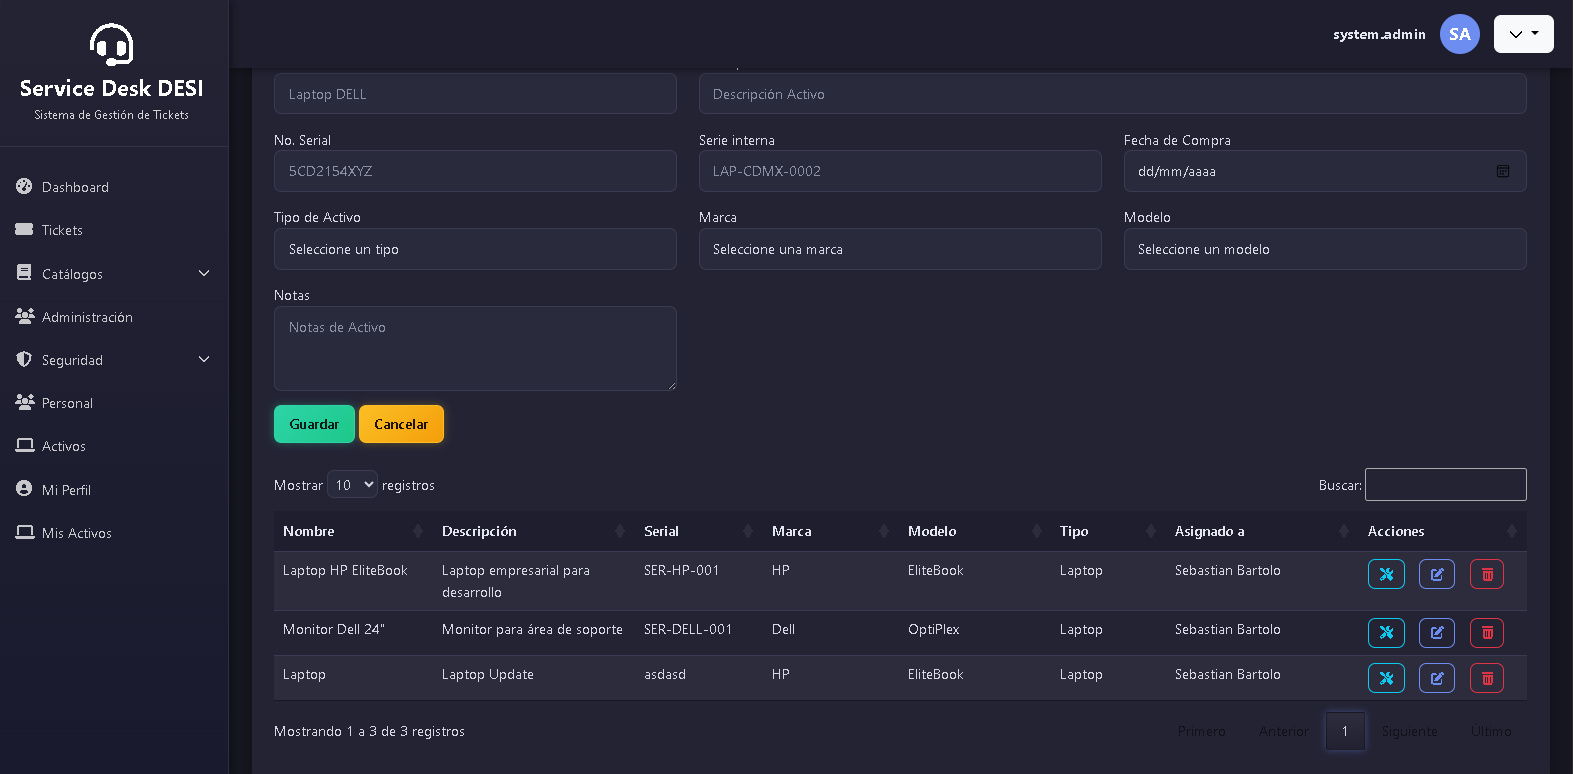Focus the Laptop DELL name field
The width and height of the screenshot is (1573, 774).
click(x=475, y=94)
